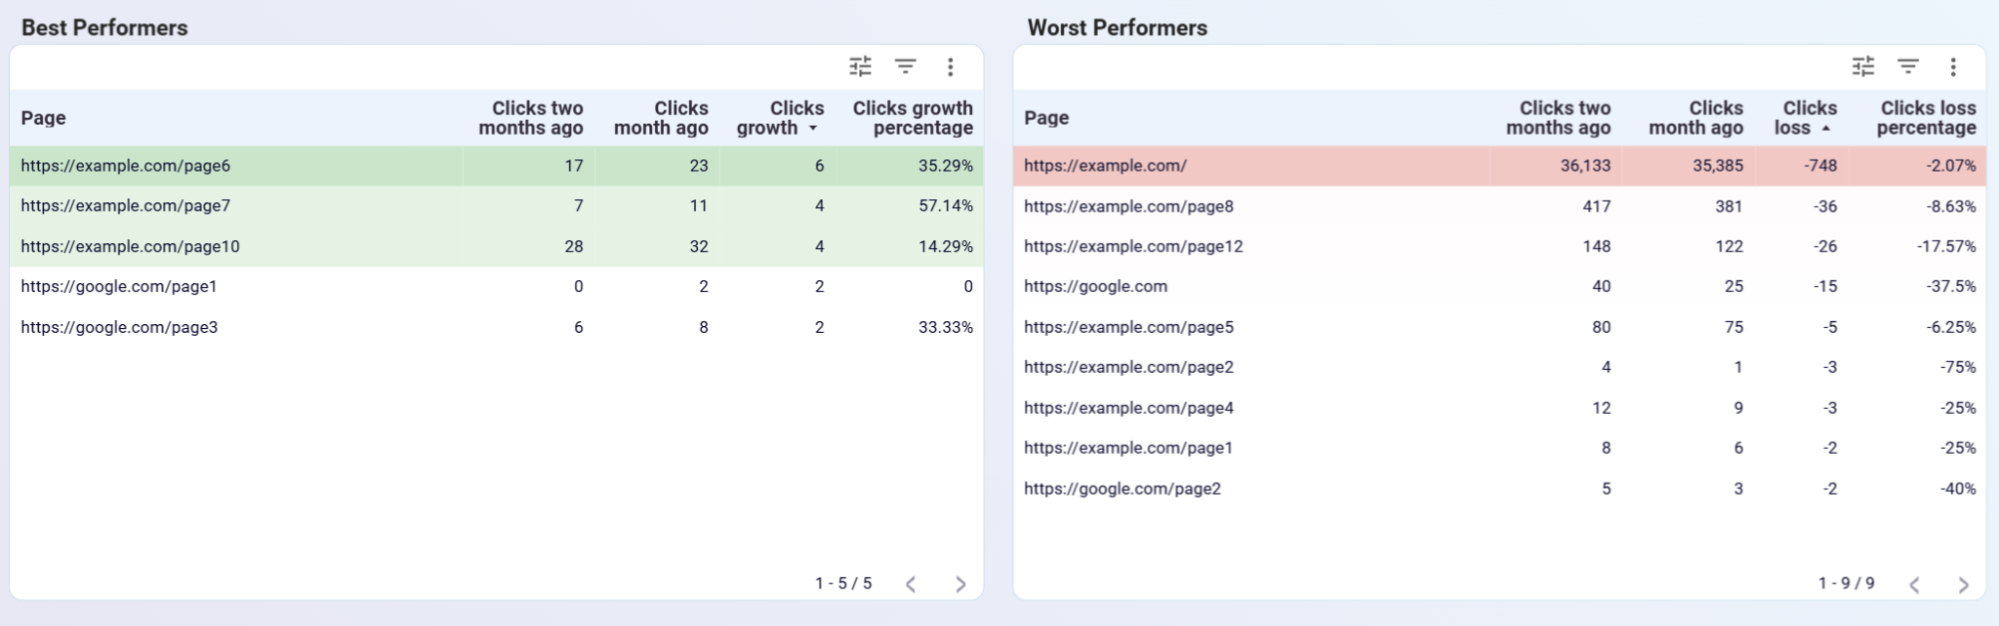Go to previous page in Best Performers
The width and height of the screenshot is (1999, 626).
[911, 584]
